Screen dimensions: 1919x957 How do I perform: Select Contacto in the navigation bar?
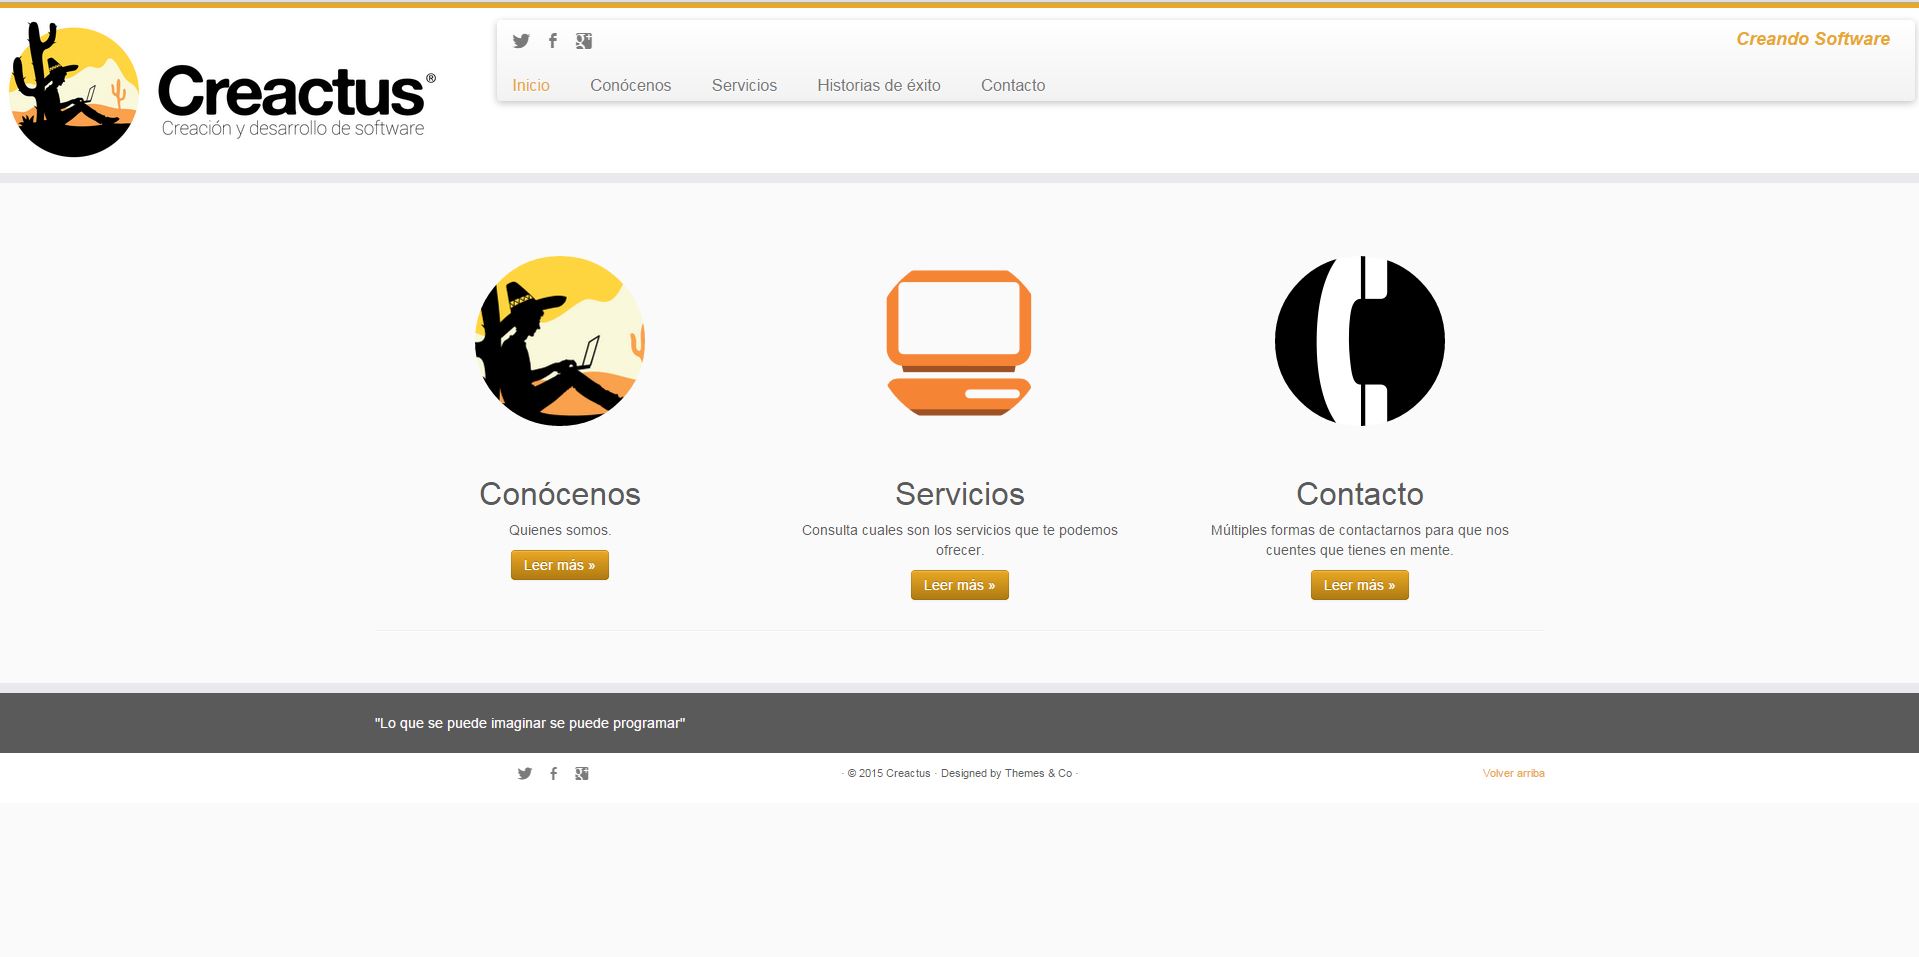[x=1012, y=86]
